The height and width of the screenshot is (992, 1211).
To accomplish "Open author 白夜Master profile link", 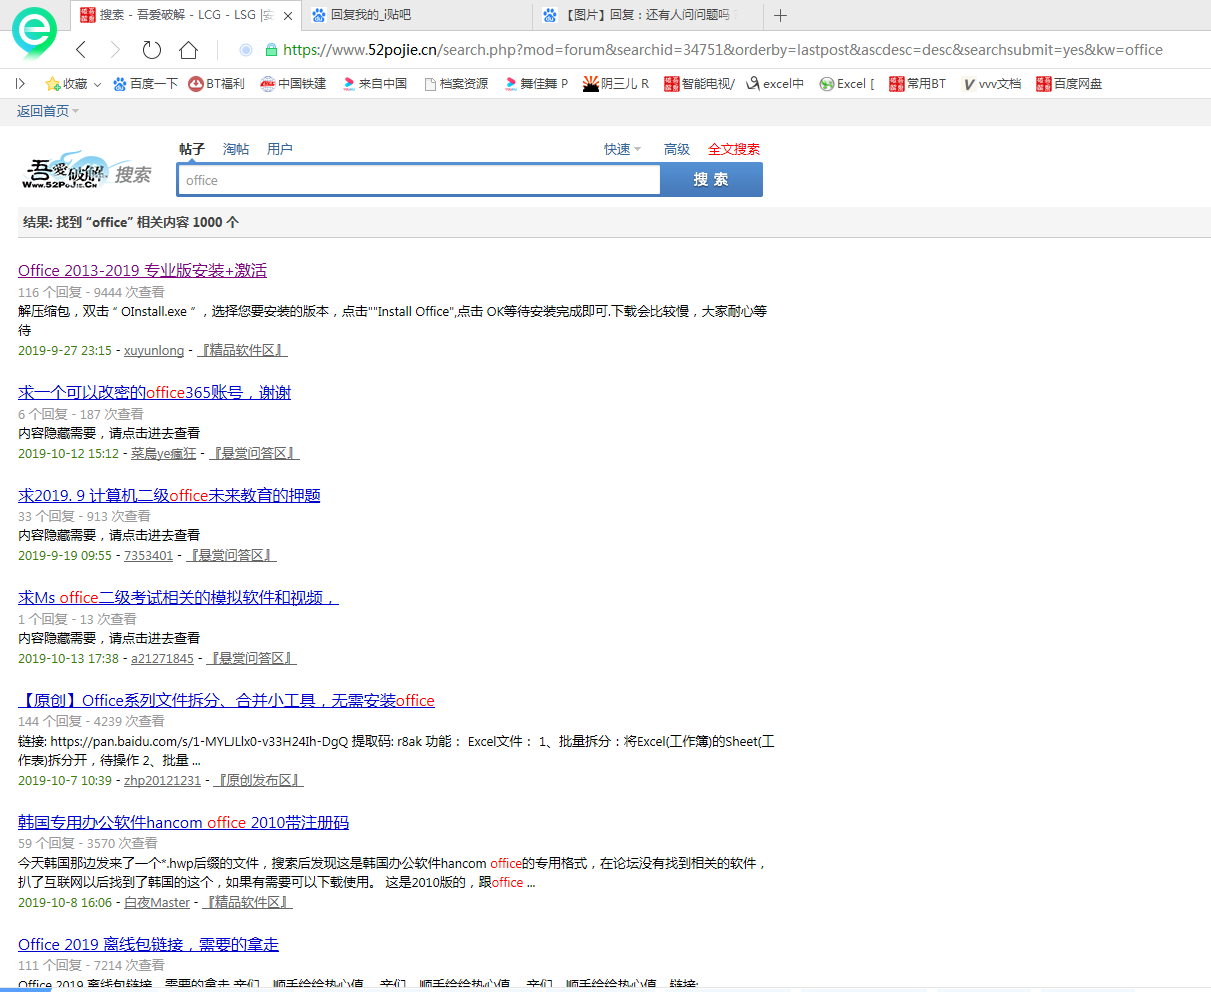I will 157,903.
